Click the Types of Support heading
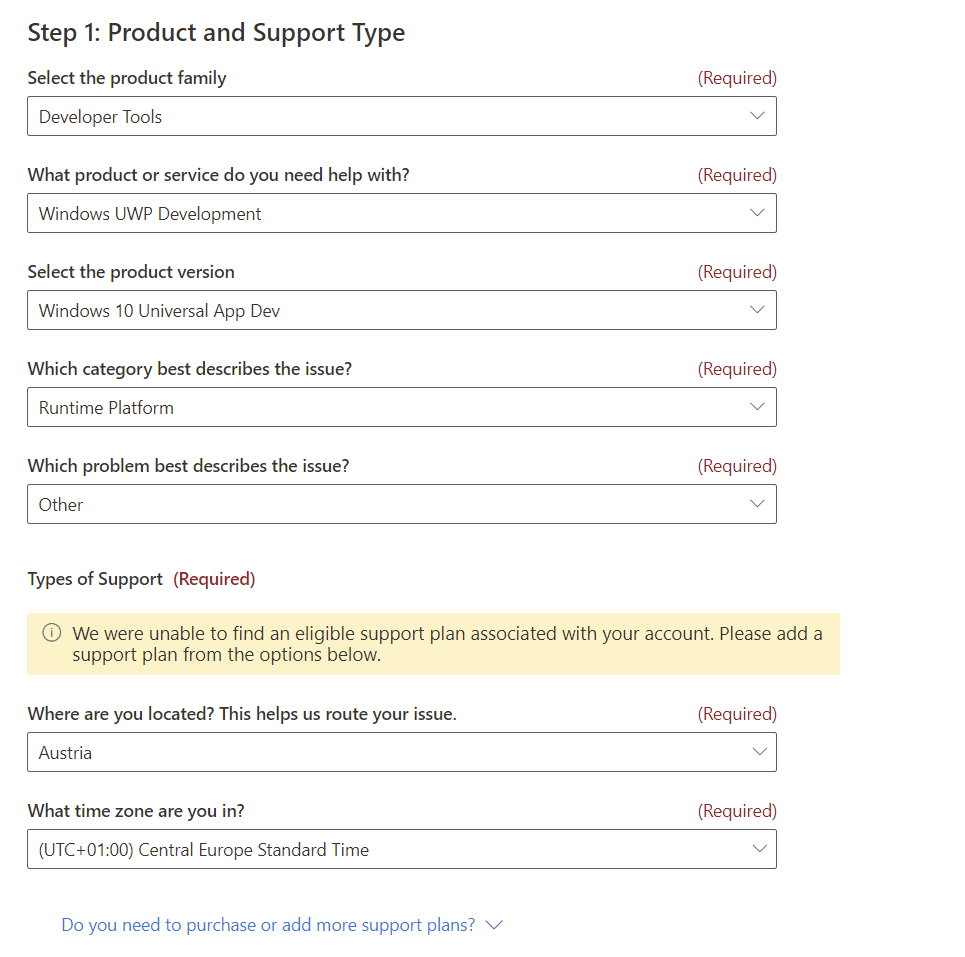Viewport: 965px width, 957px height. pyautogui.click(x=95, y=579)
